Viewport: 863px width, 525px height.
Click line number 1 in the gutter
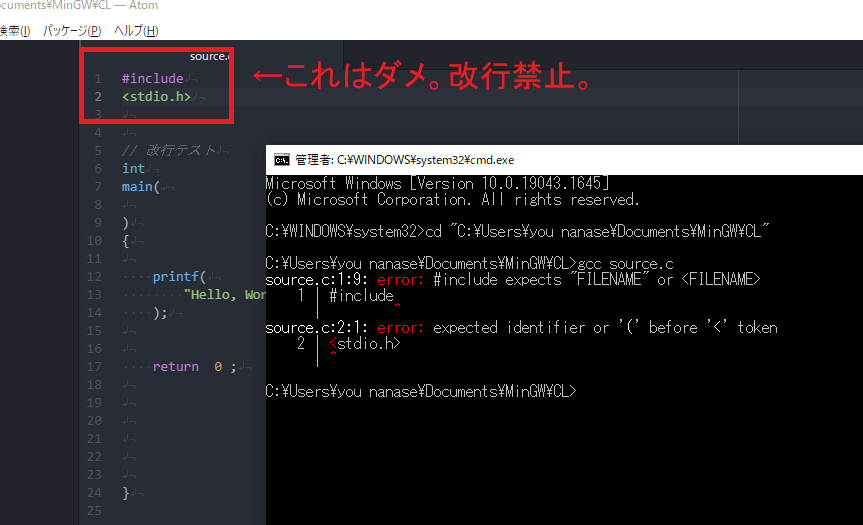[98, 78]
